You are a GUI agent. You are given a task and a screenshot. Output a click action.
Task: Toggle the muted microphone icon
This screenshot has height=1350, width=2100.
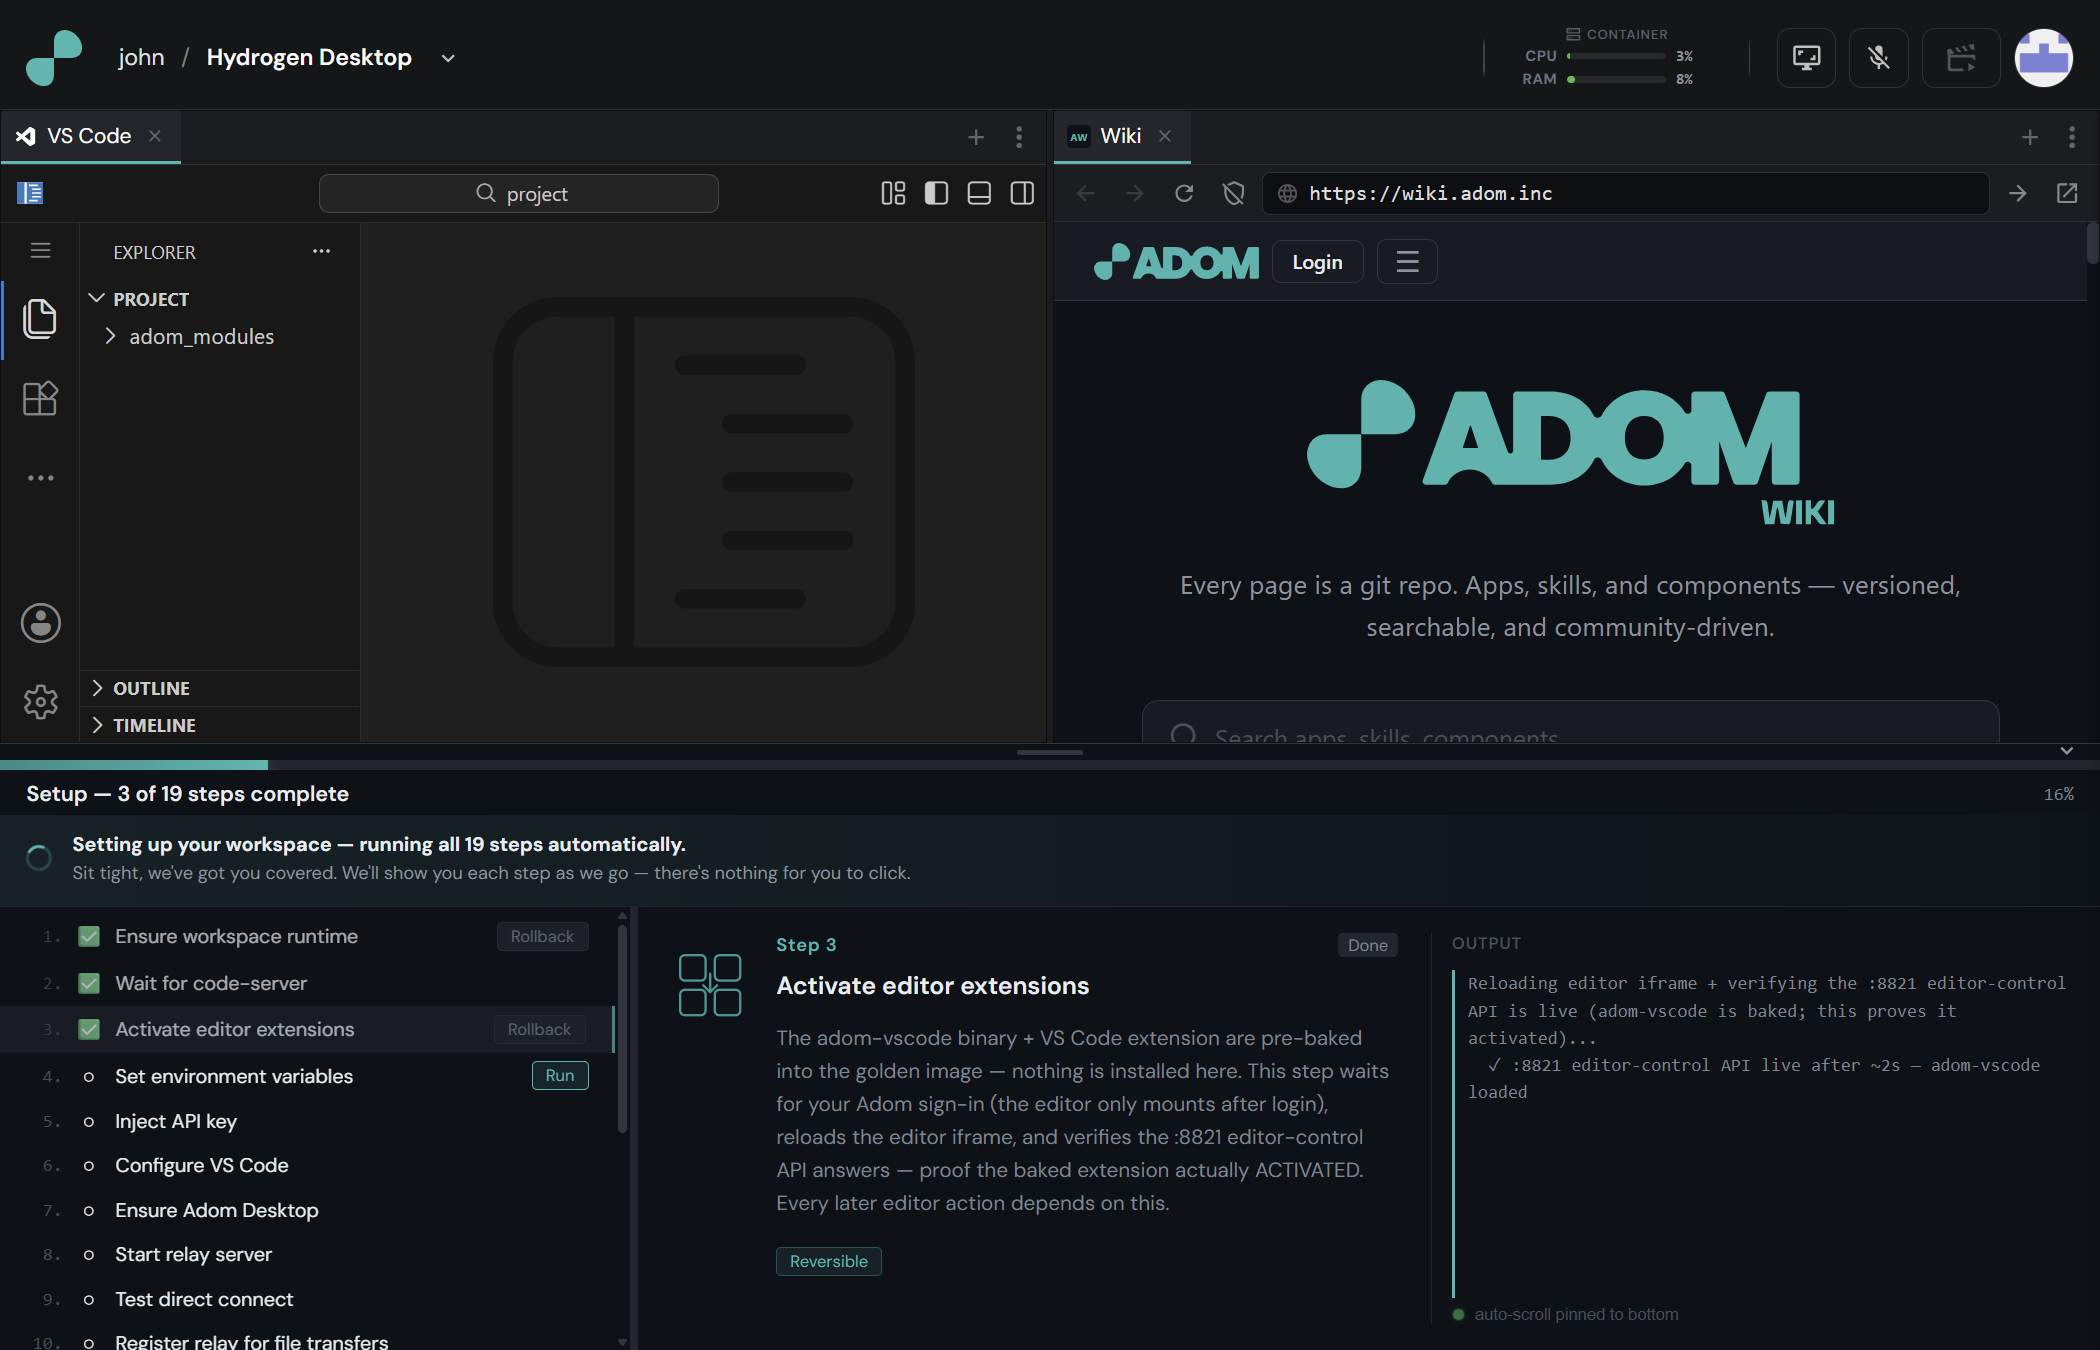click(1879, 58)
